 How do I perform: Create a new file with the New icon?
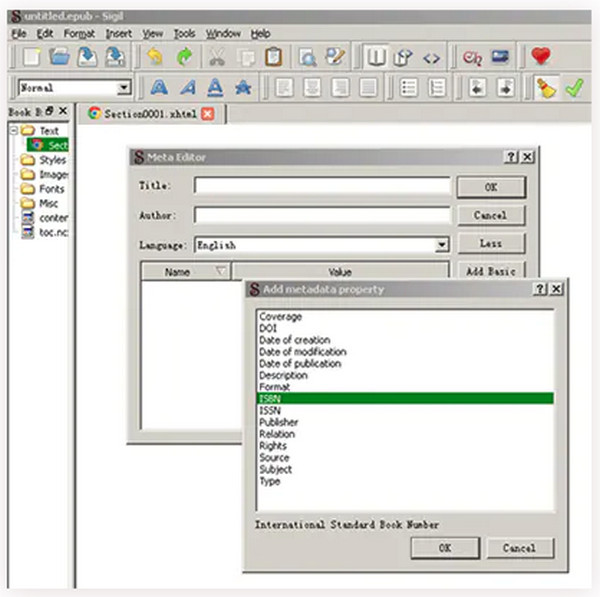(32, 57)
